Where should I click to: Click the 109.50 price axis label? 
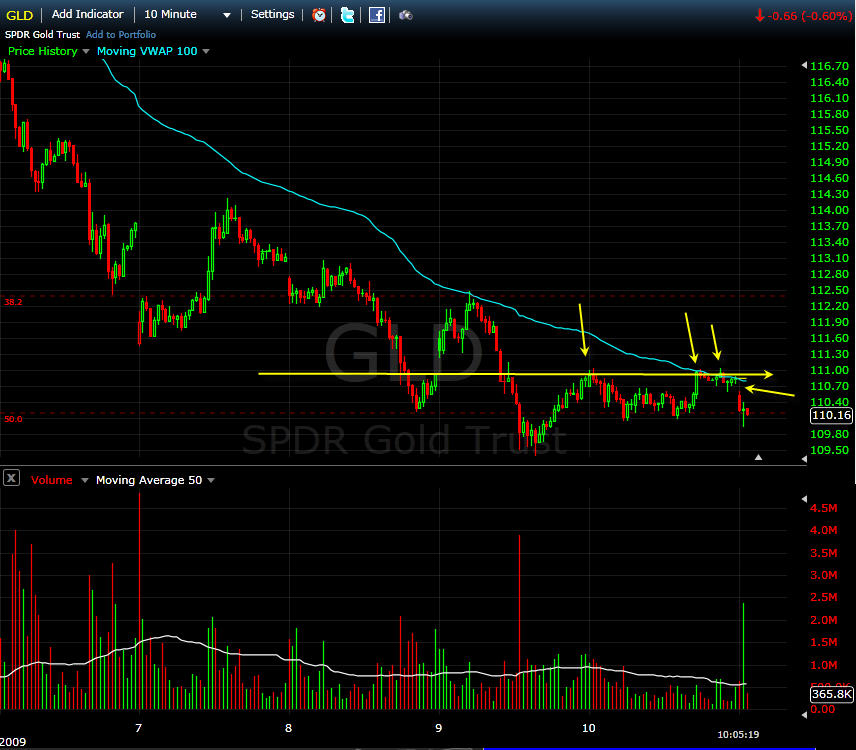[x=829, y=450]
